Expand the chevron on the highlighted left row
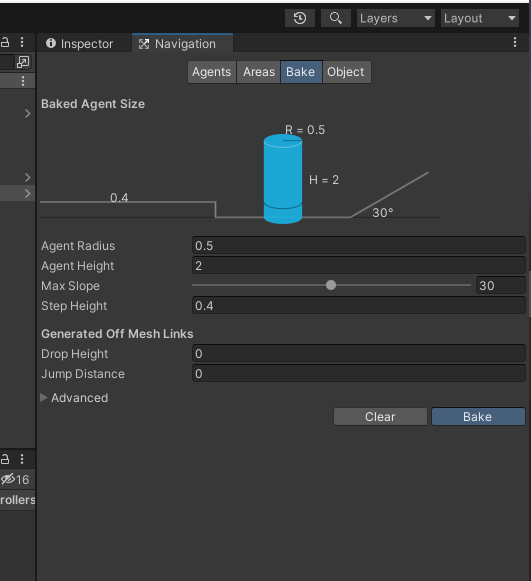This screenshot has width=531, height=581. coord(28,193)
